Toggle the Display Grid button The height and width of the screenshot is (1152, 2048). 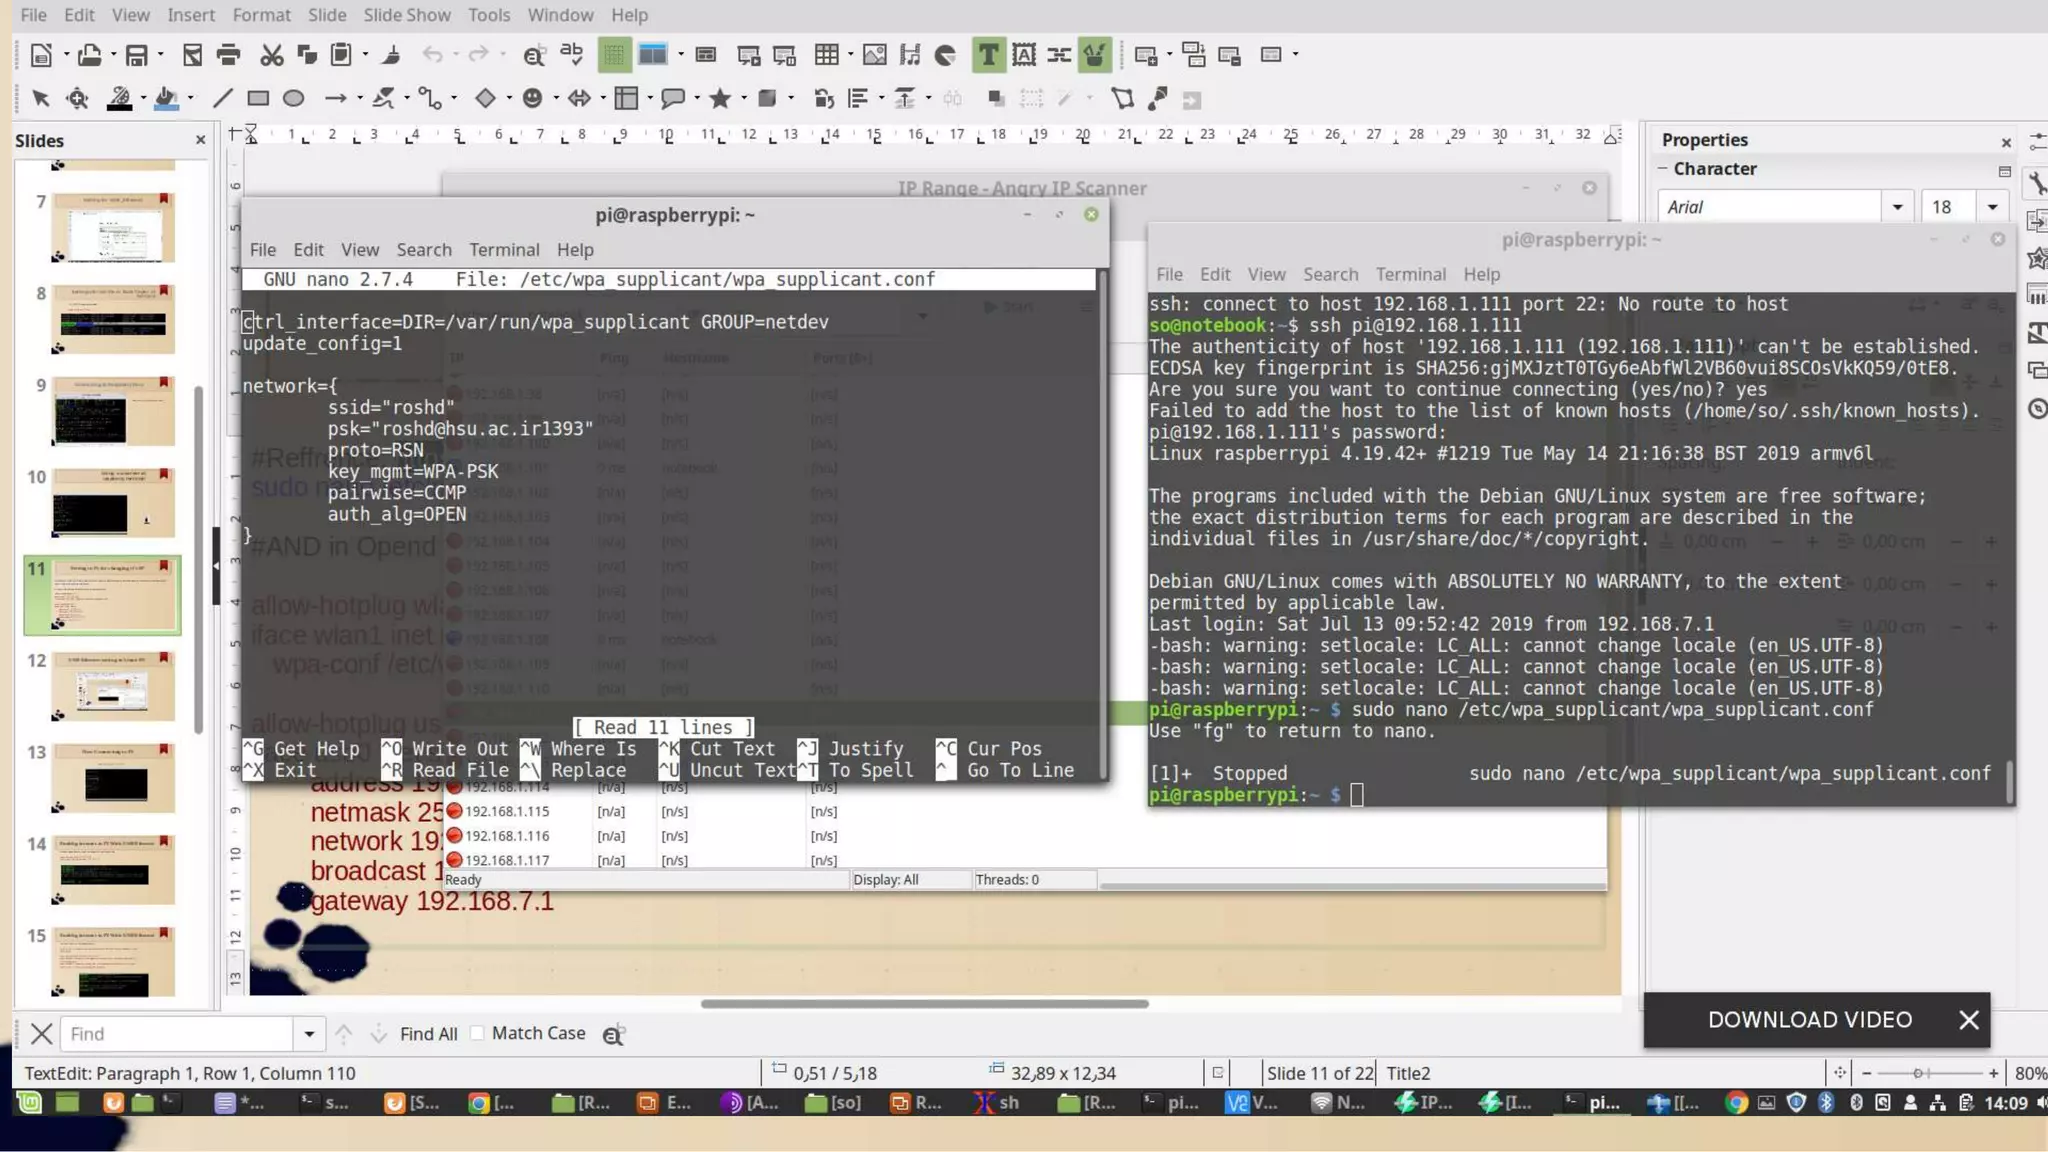click(x=614, y=55)
